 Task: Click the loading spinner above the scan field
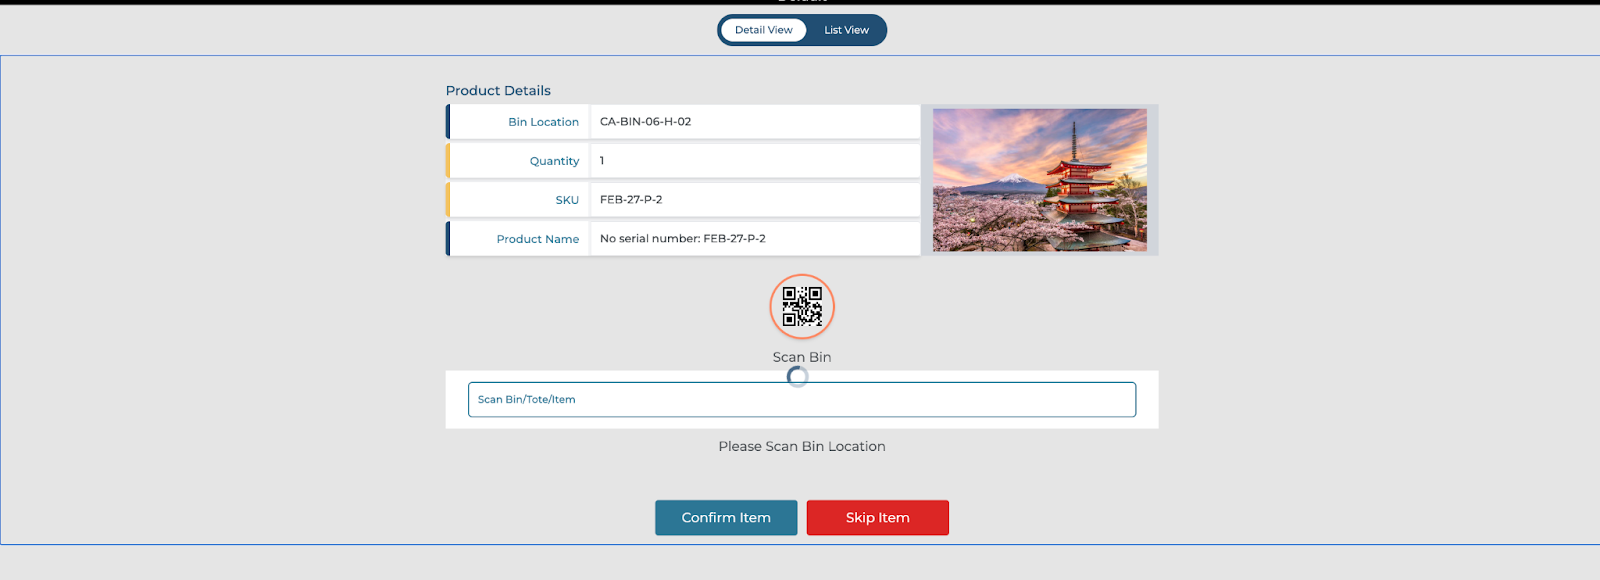point(797,377)
